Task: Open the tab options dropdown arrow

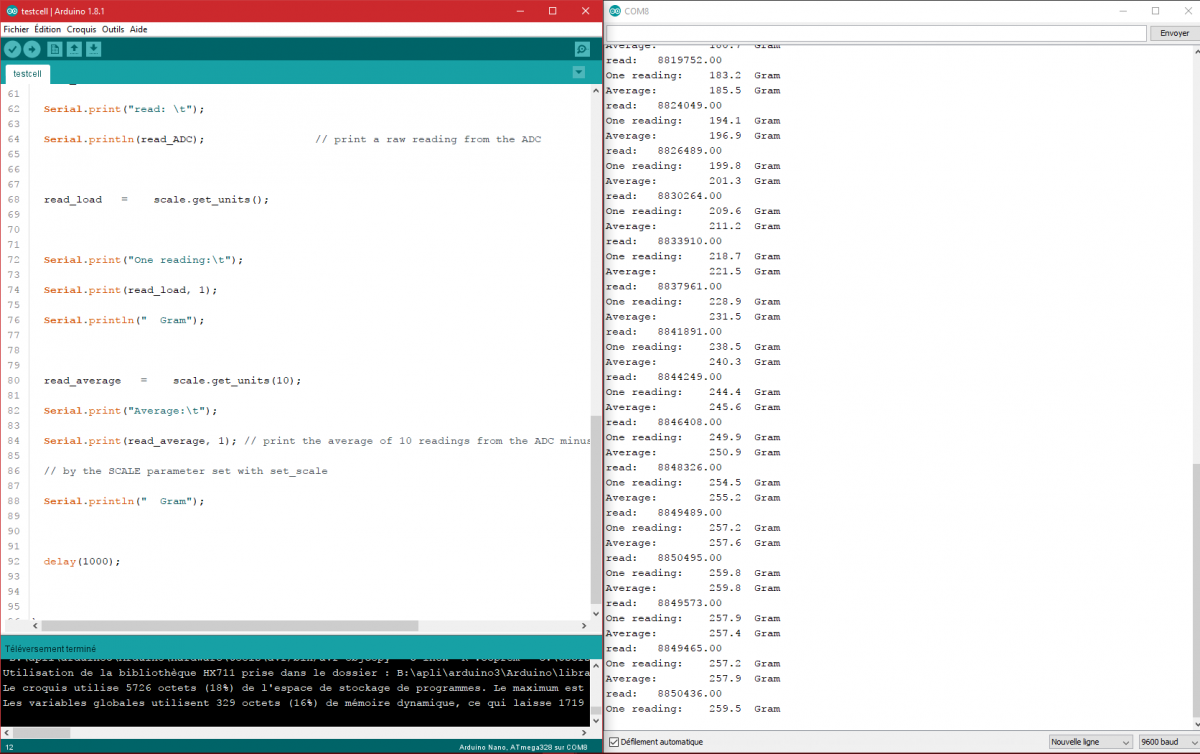Action: pos(578,72)
